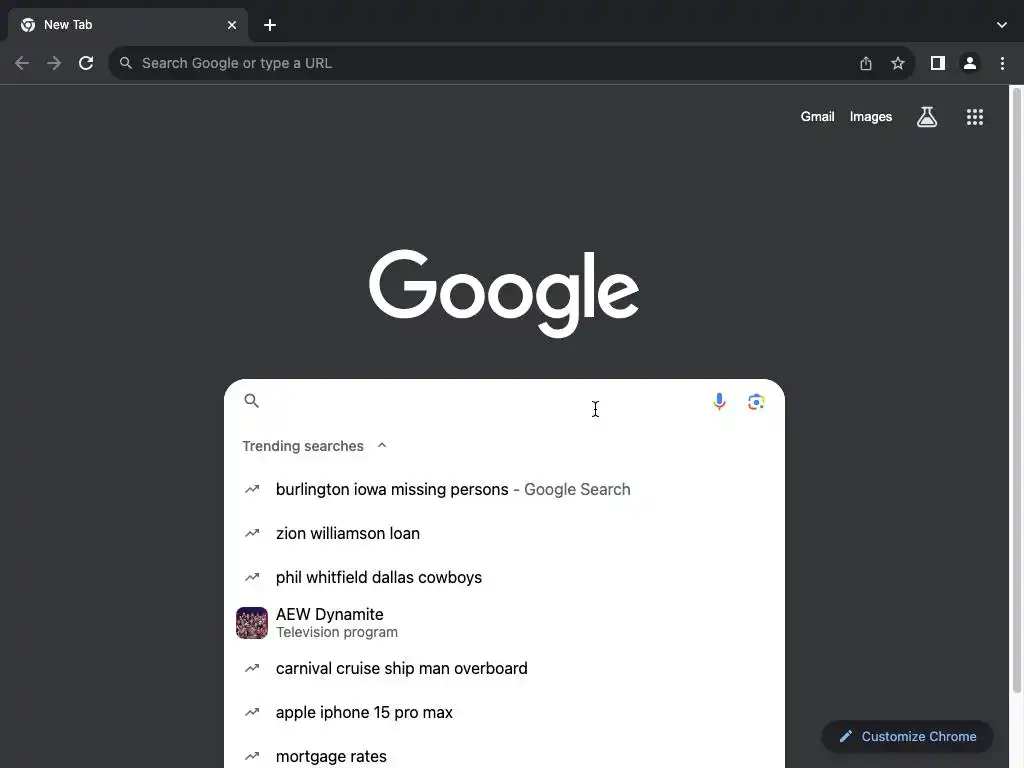Click the trending arrow icon beside zion williamson loan
The width and height of the screenshot is (1024, 768).
(x=252, y=534)
